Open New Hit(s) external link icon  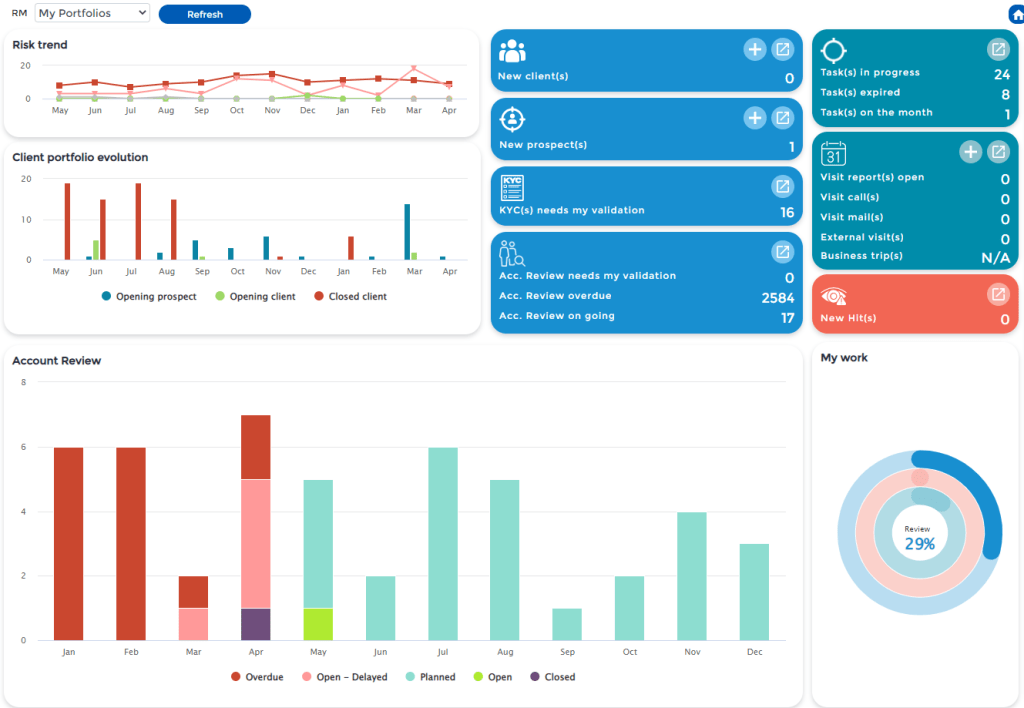point(998,295)
